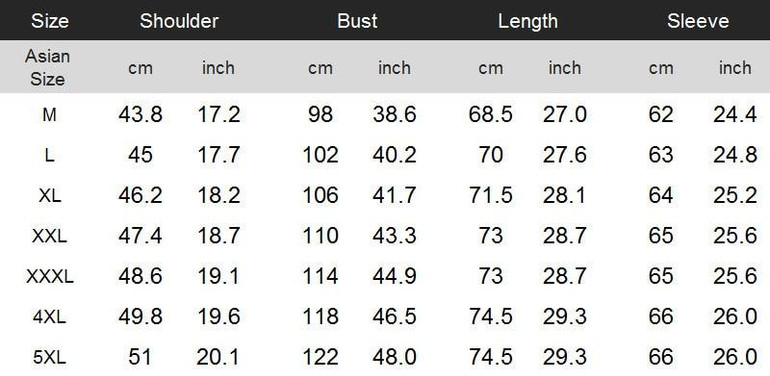Click the 43.8 shoulder cm value
Screen dimensions: 770x376
[x=140, y=115]
